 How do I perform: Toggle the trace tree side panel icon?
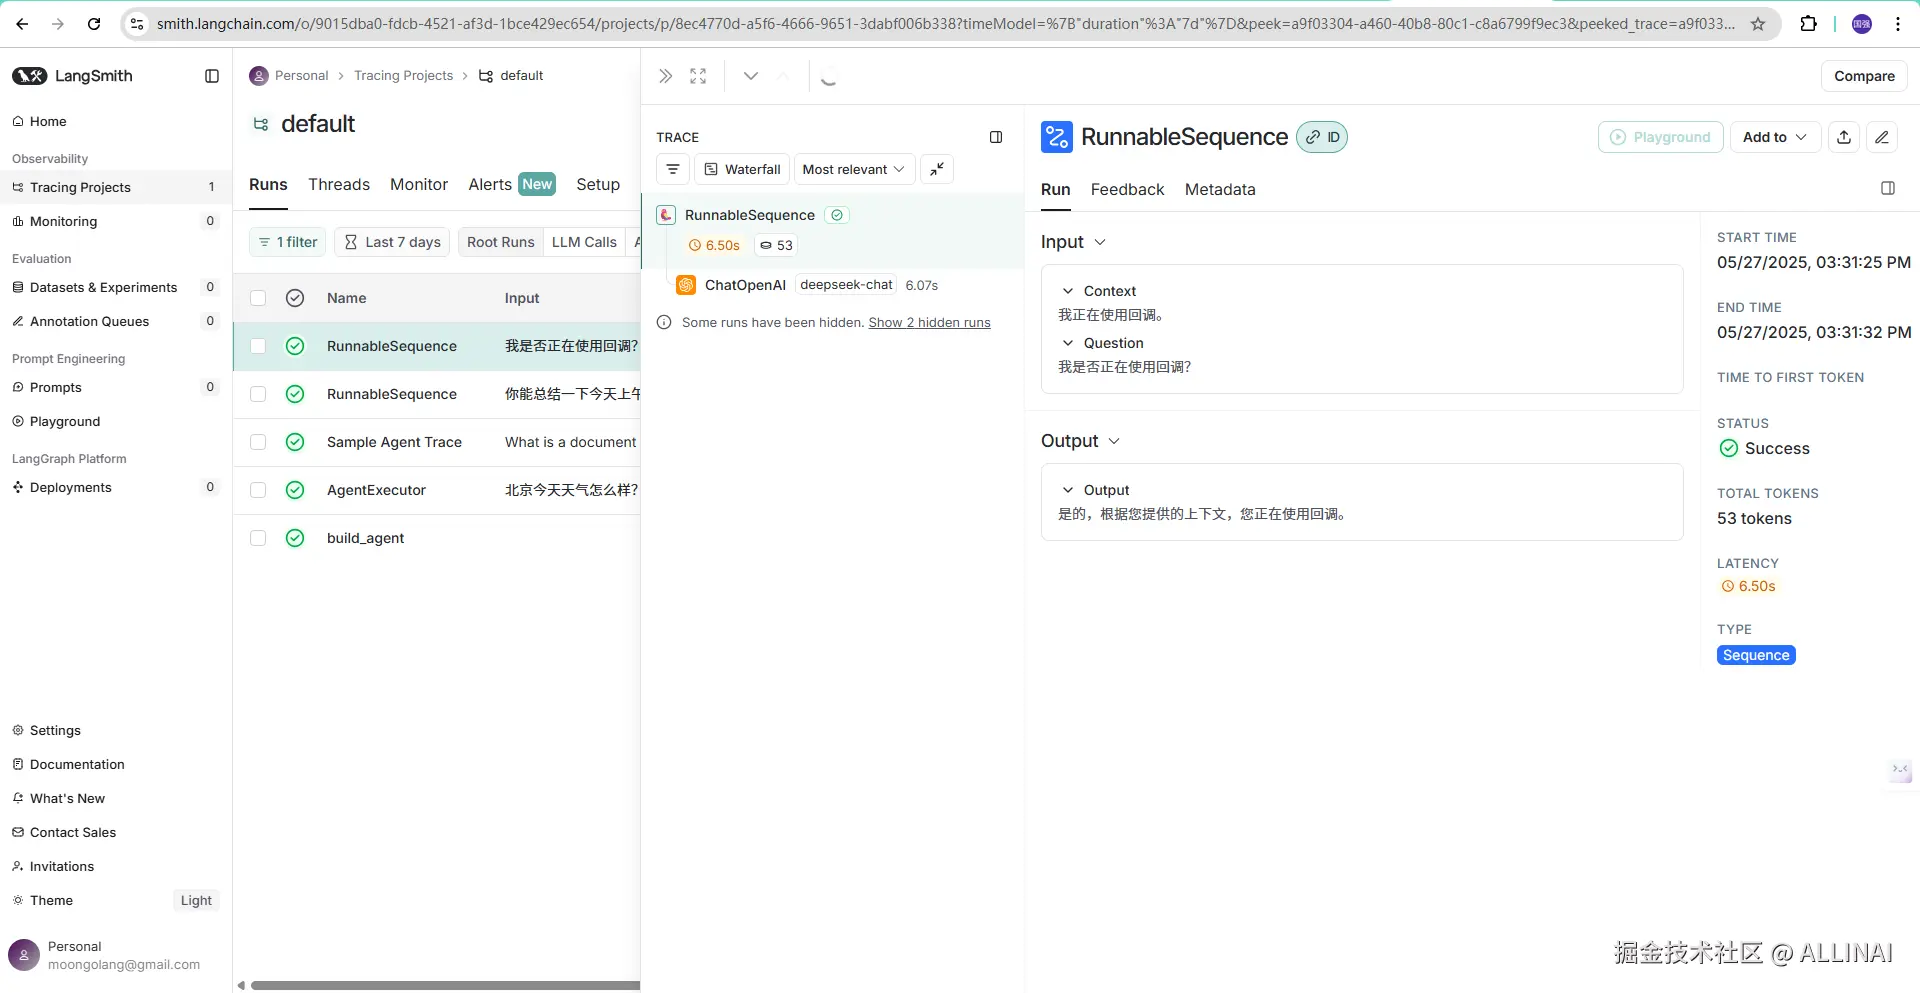tap(996, 137)
